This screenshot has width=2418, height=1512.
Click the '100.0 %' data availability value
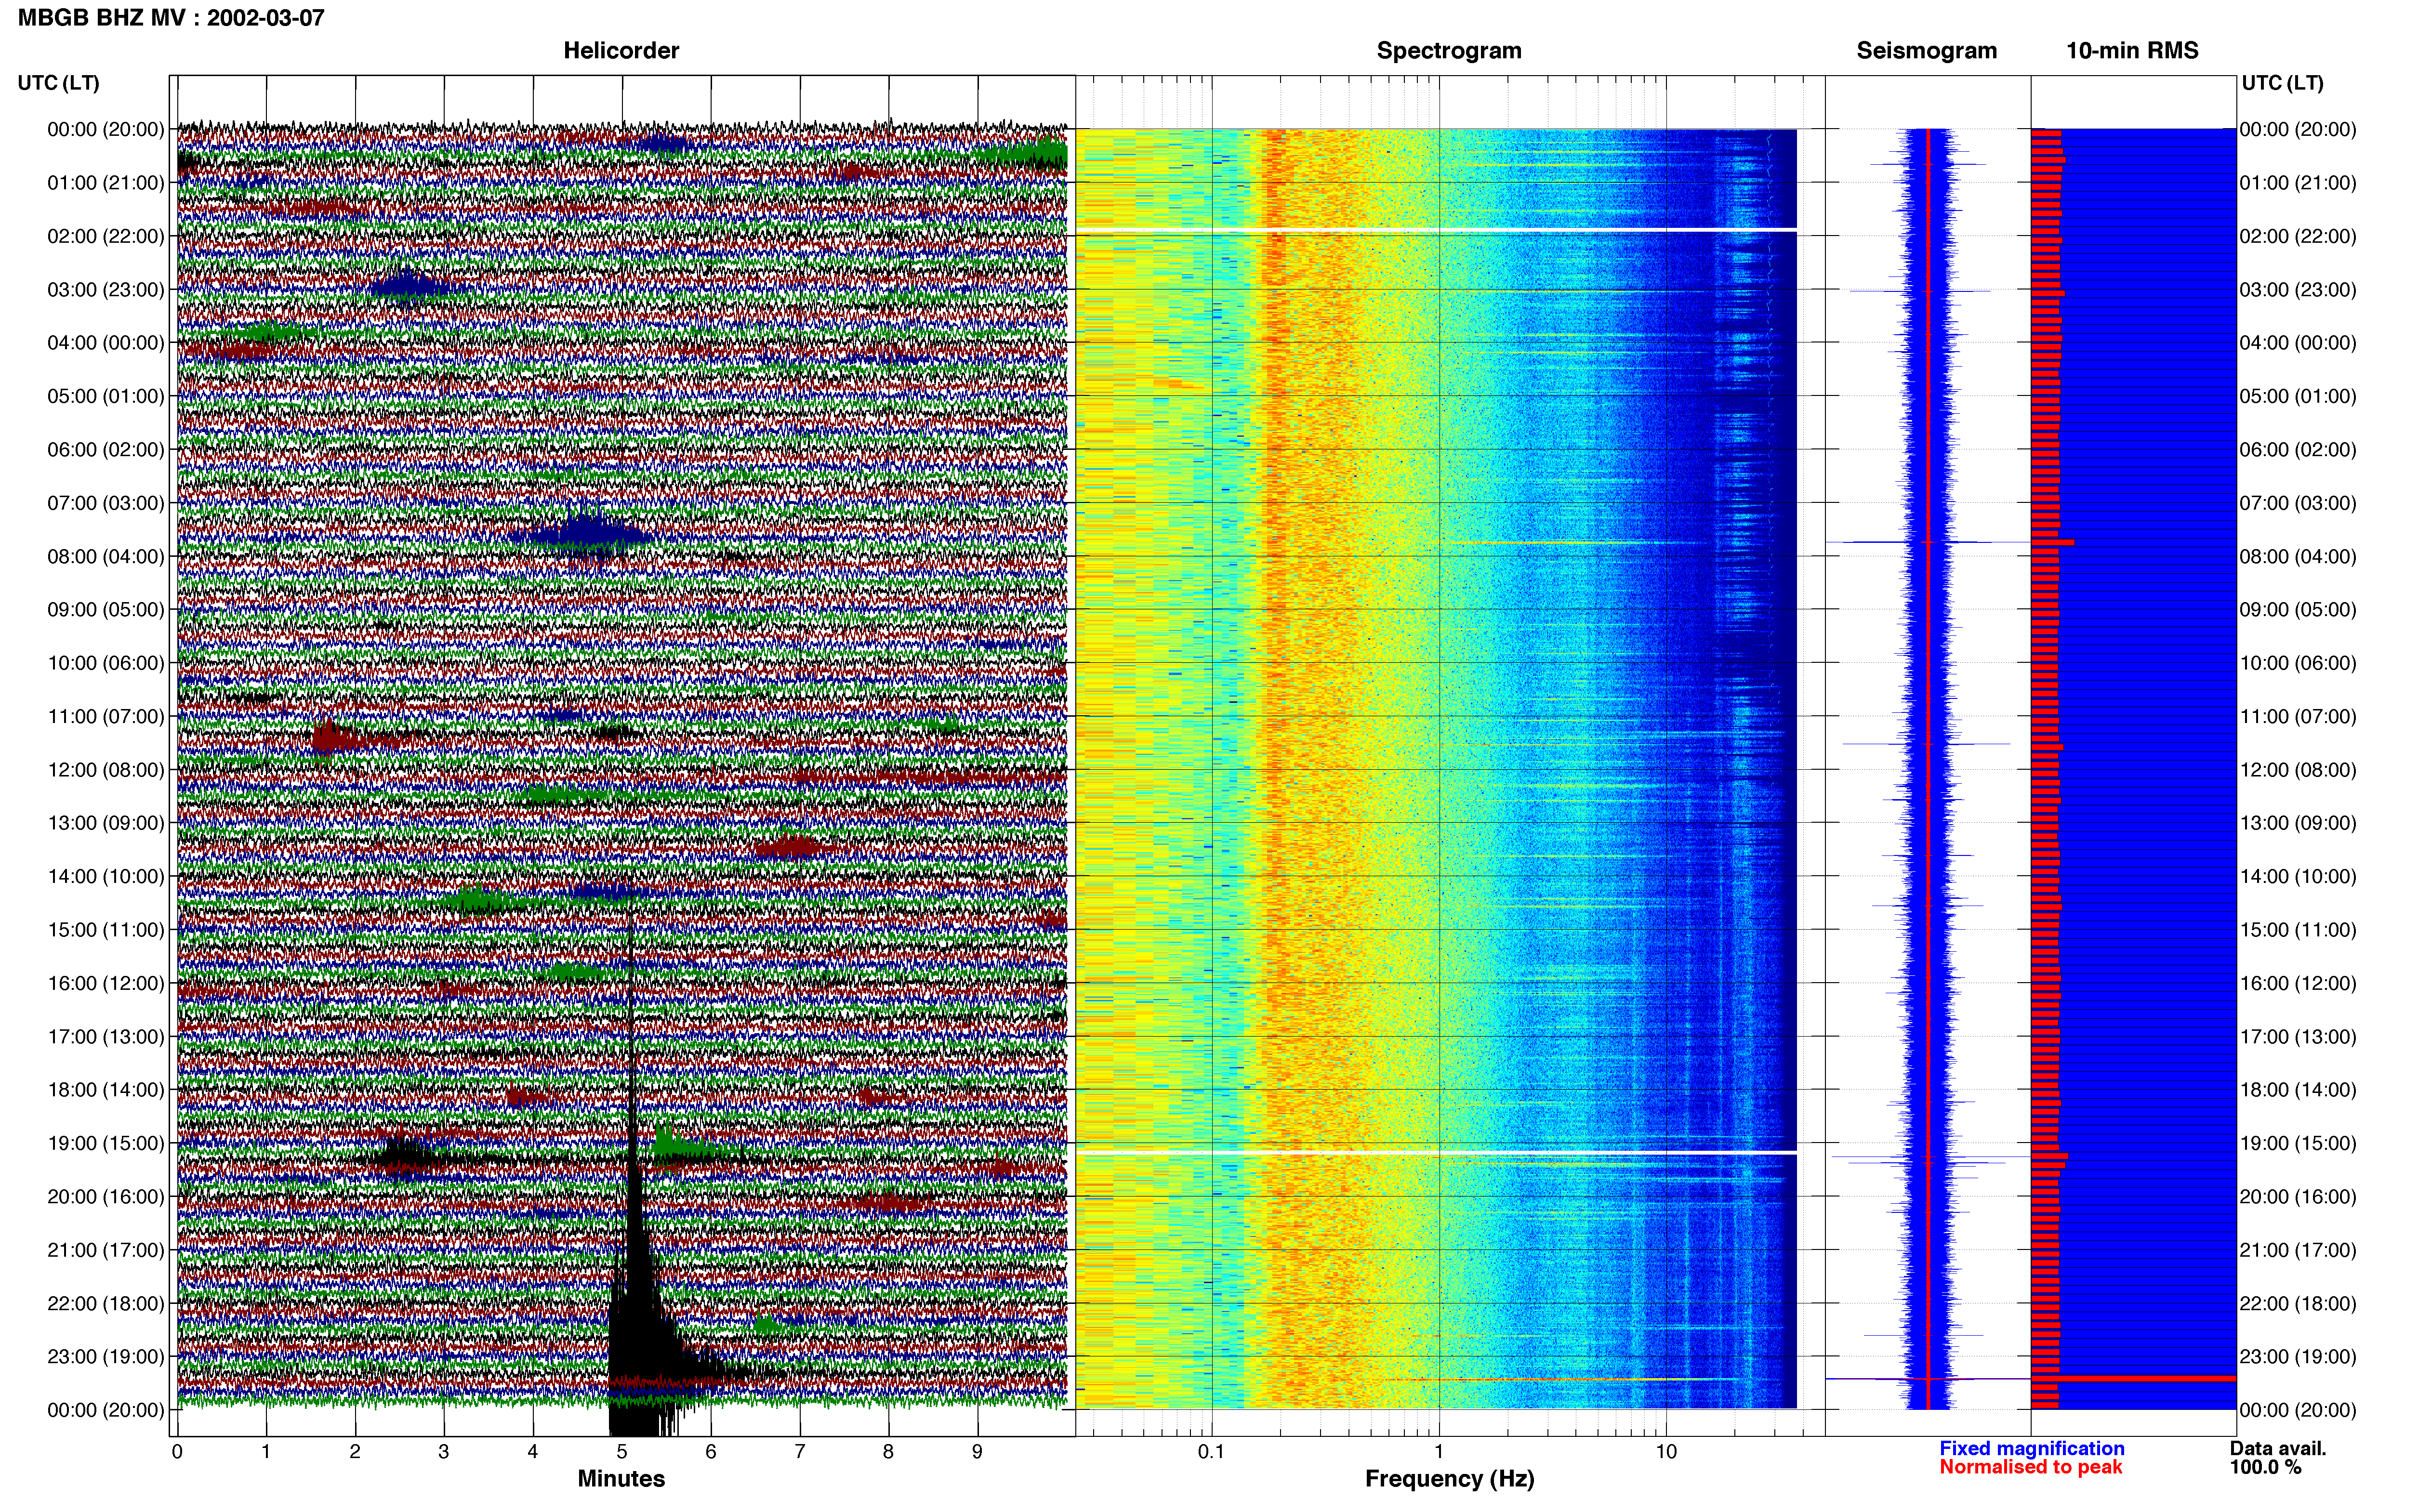click(2265, 1467)
